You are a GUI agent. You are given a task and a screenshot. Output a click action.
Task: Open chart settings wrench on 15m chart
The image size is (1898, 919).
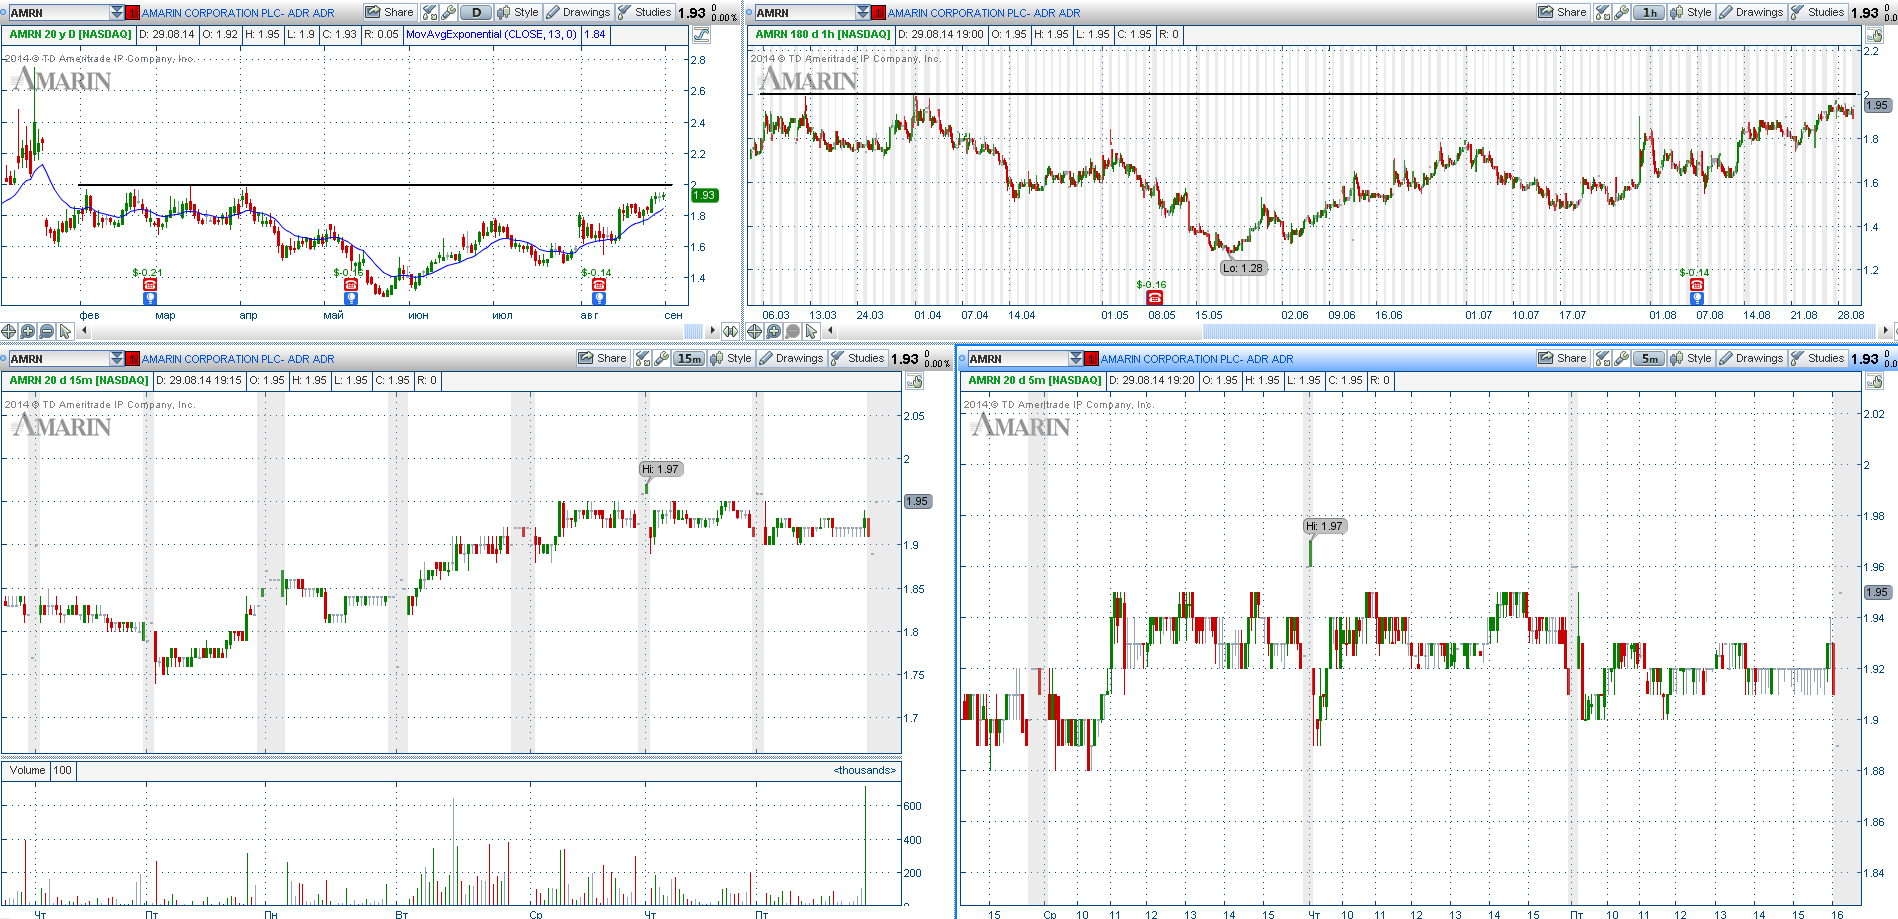[x=661, y=358]
